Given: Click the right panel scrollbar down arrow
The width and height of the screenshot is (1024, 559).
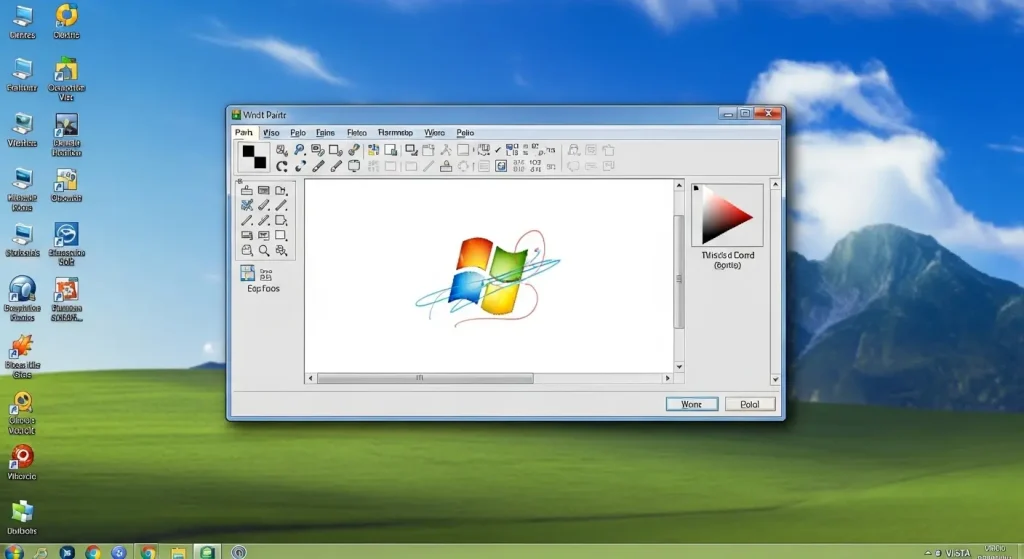Looking at the screenshot, I should pyautogui.click(x=775, y=379).
